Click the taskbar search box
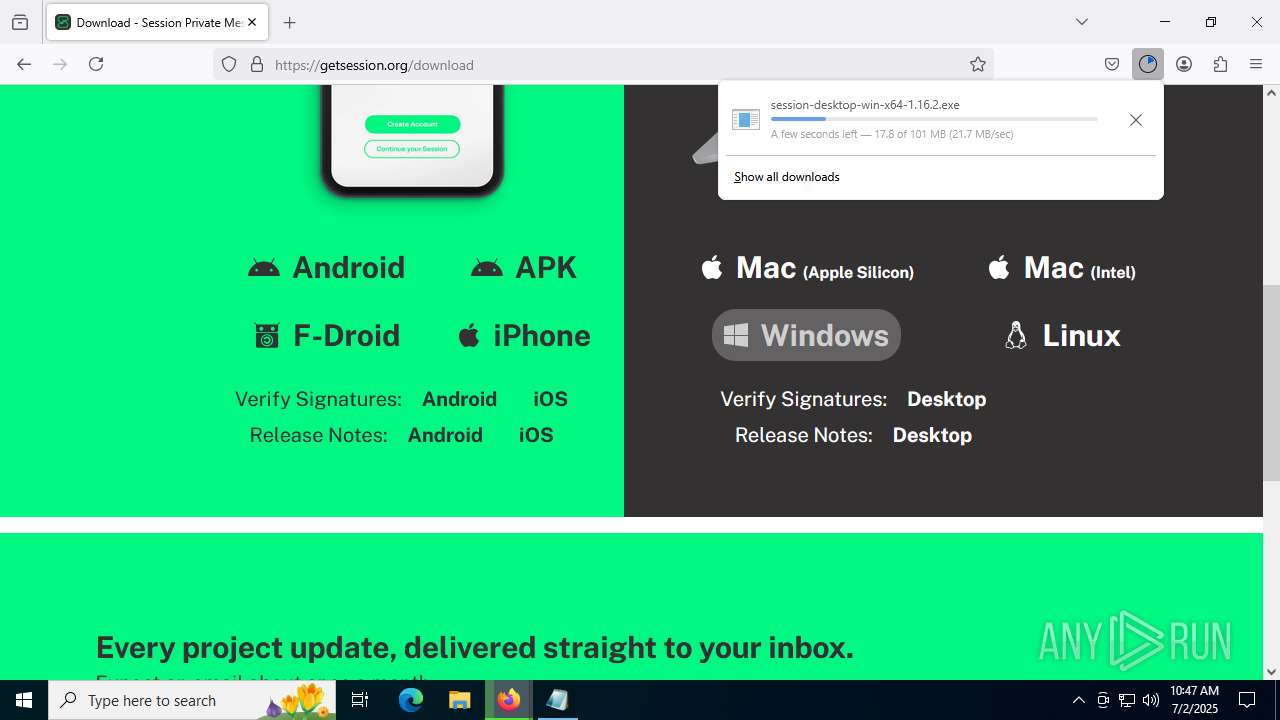The width and height of the screenshot is (1280, 720). [192, 700]
